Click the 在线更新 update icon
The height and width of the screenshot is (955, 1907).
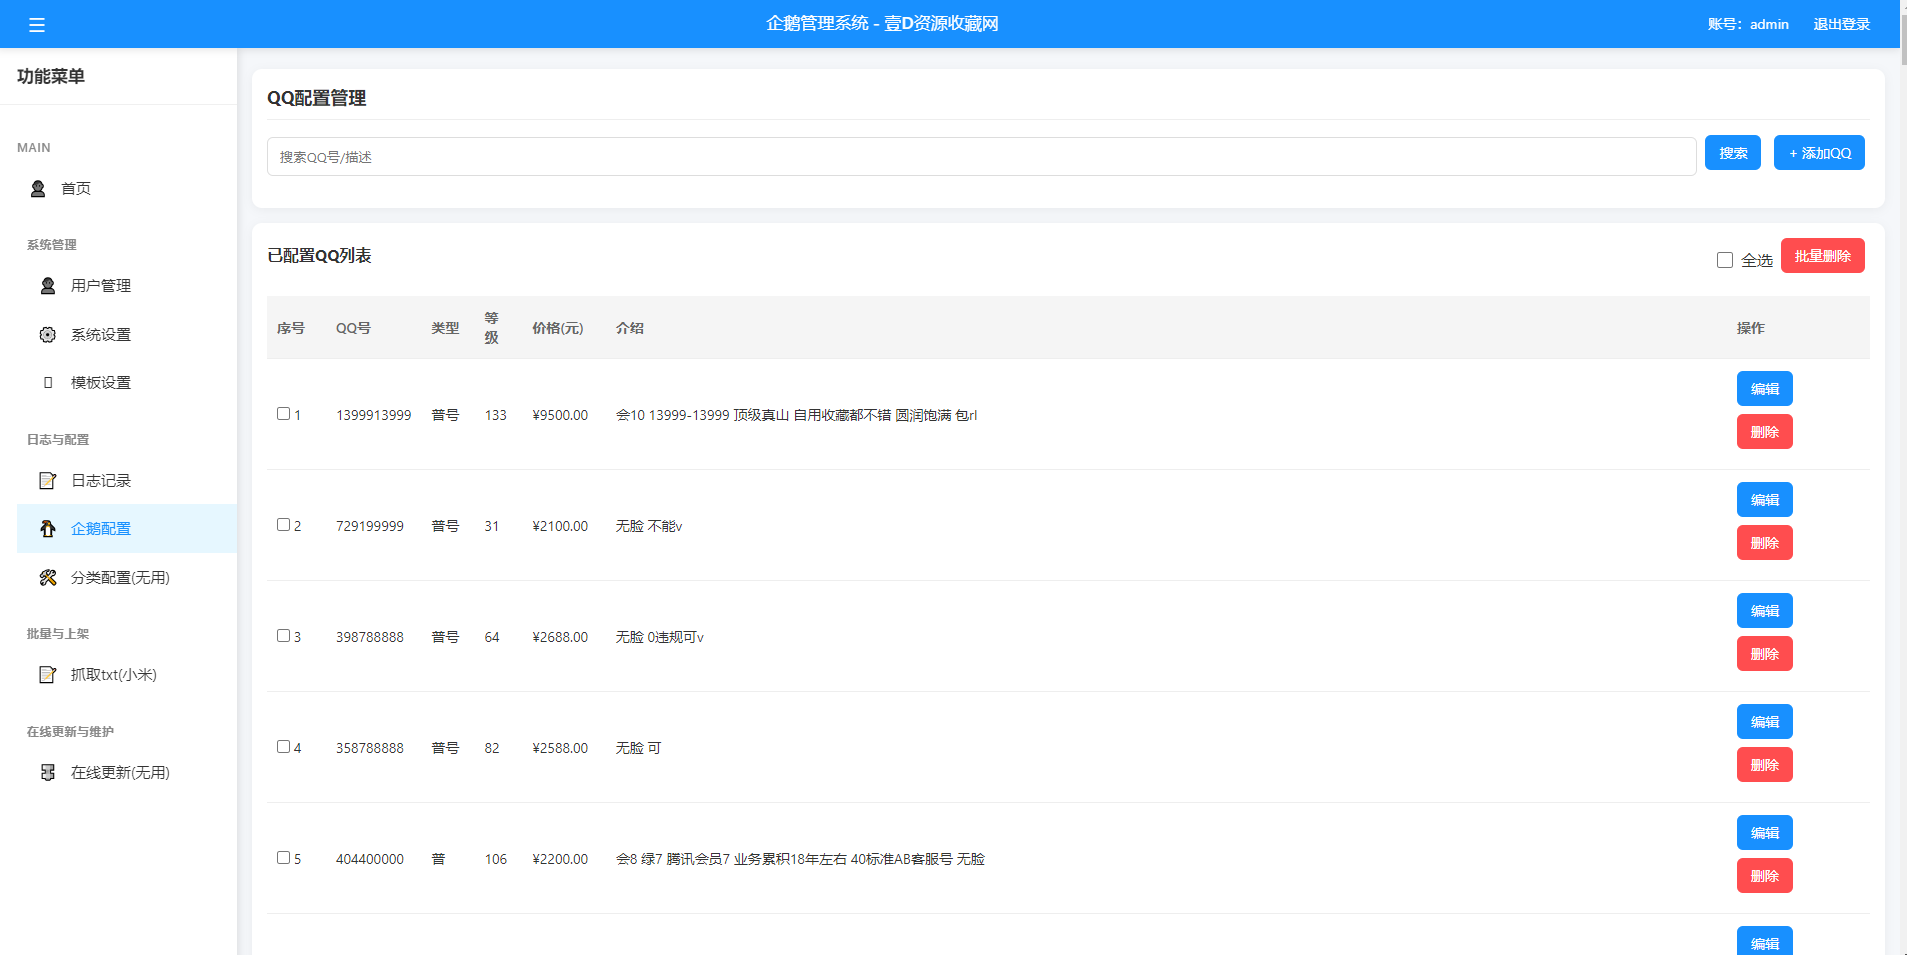(47, 772)
